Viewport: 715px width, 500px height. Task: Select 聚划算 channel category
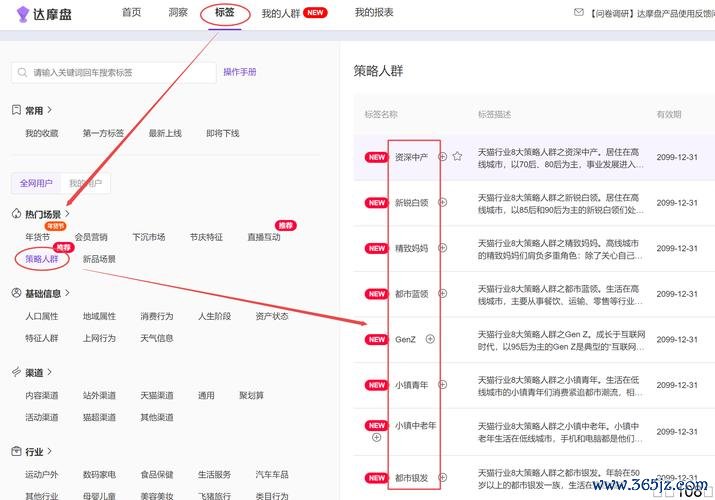tap(251, 395)
